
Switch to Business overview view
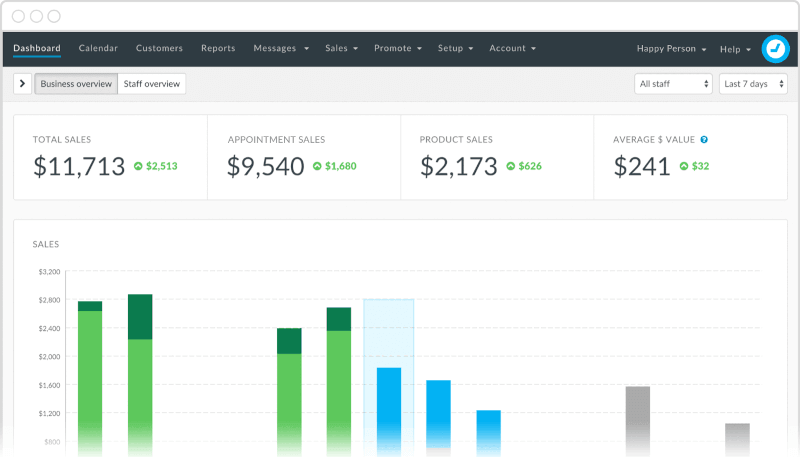76,84
